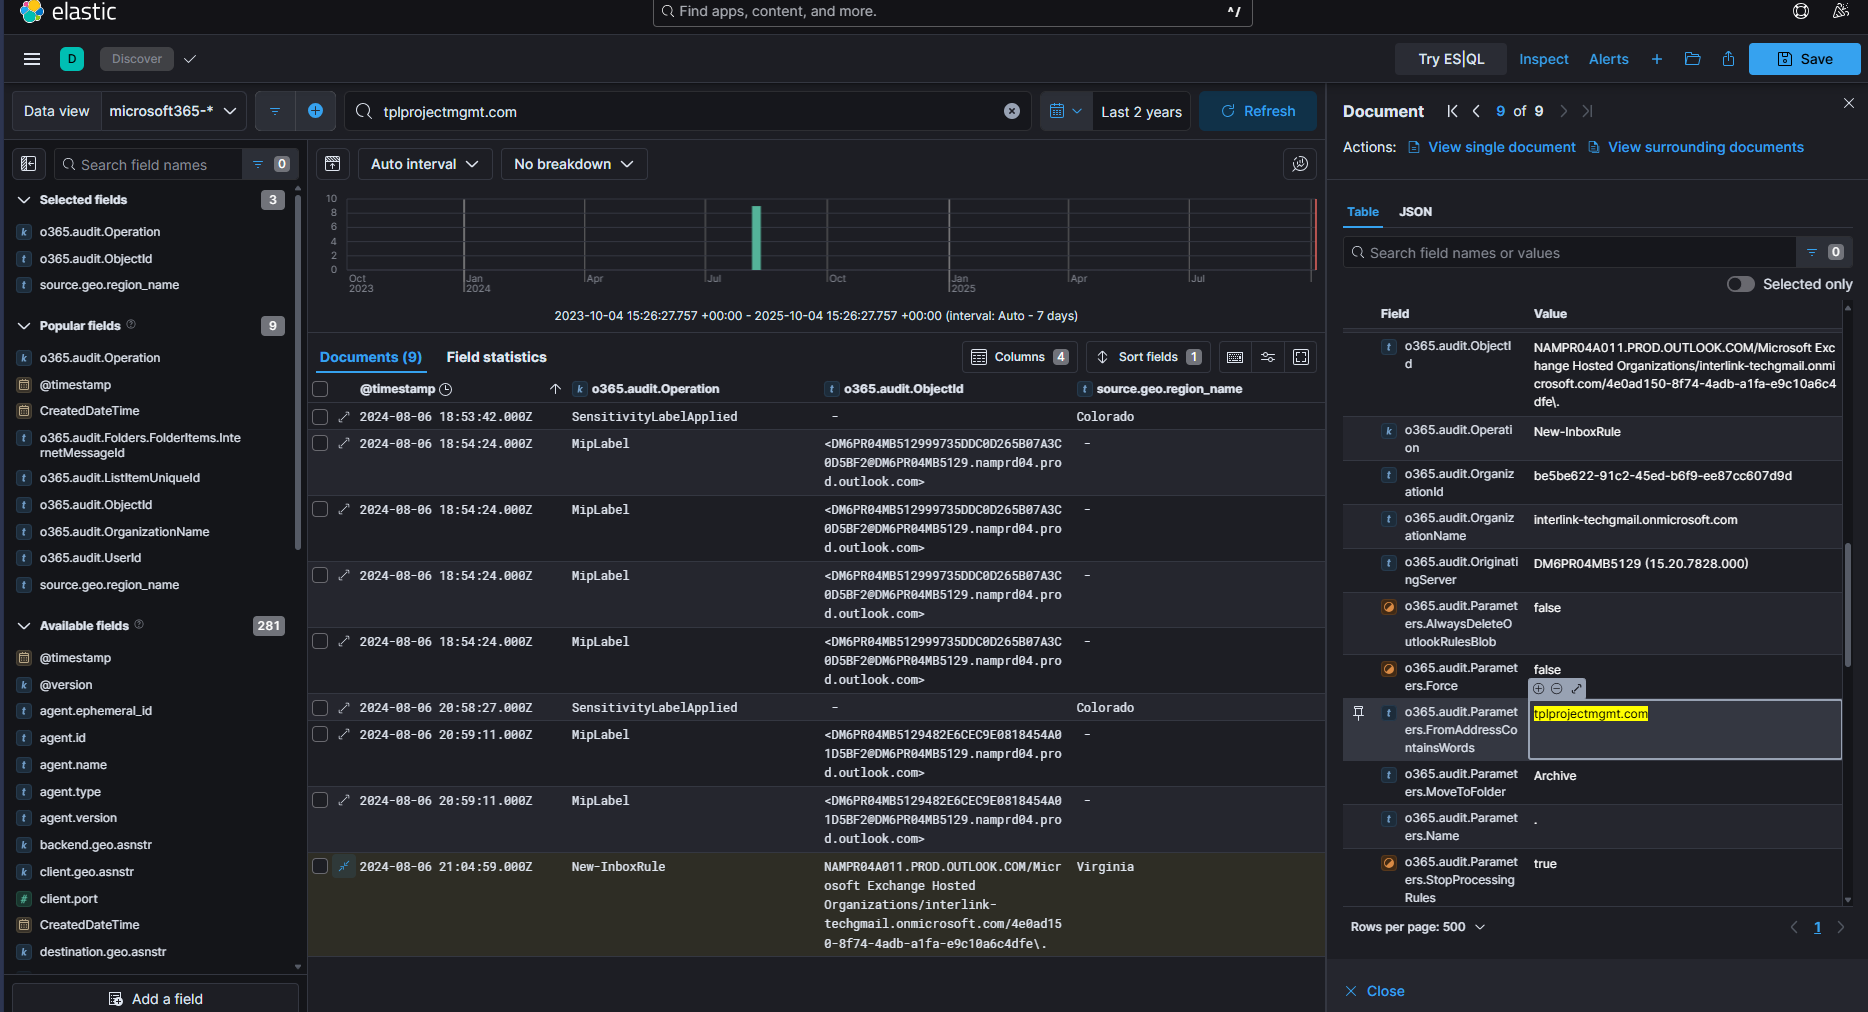1868x1012 pixels.
Task: Expand the No breakdown selector
Action: [573, 164]
